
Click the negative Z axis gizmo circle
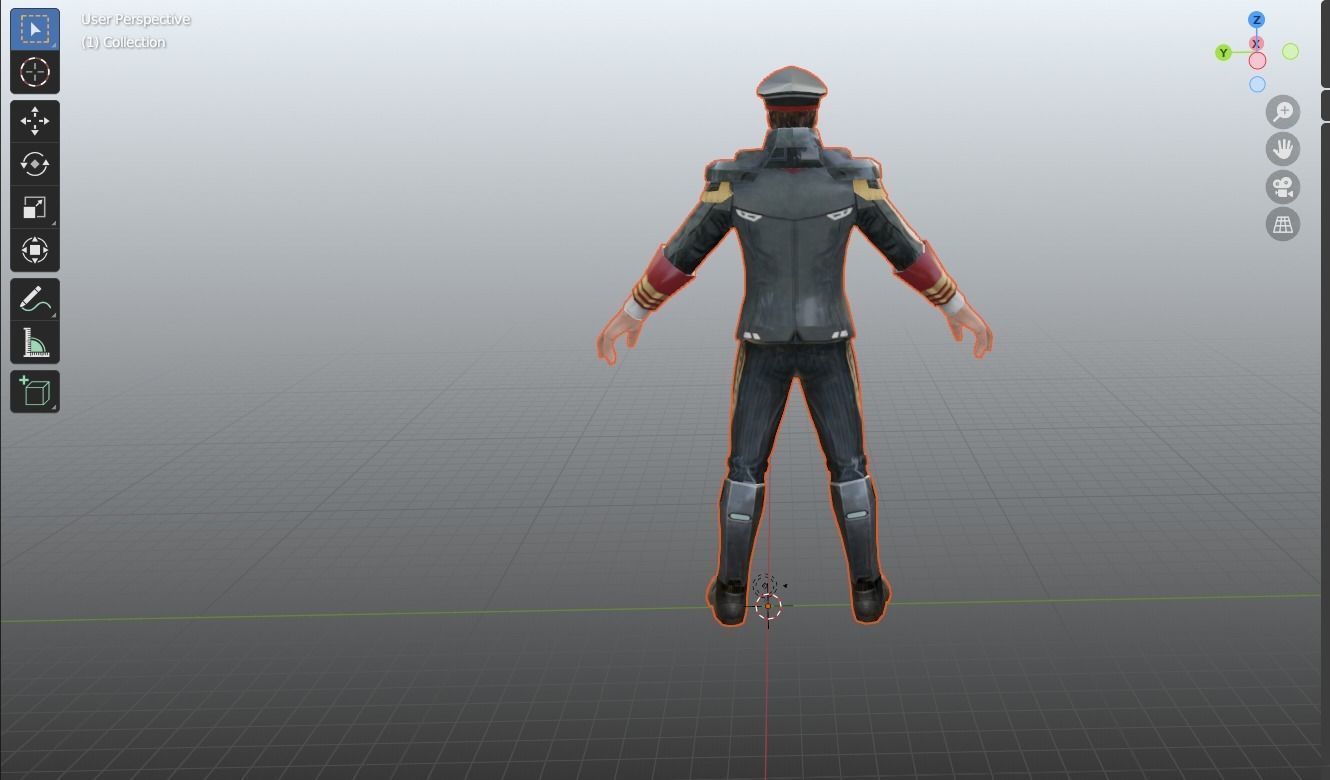pyautogui.click(x=1257, y=85)
